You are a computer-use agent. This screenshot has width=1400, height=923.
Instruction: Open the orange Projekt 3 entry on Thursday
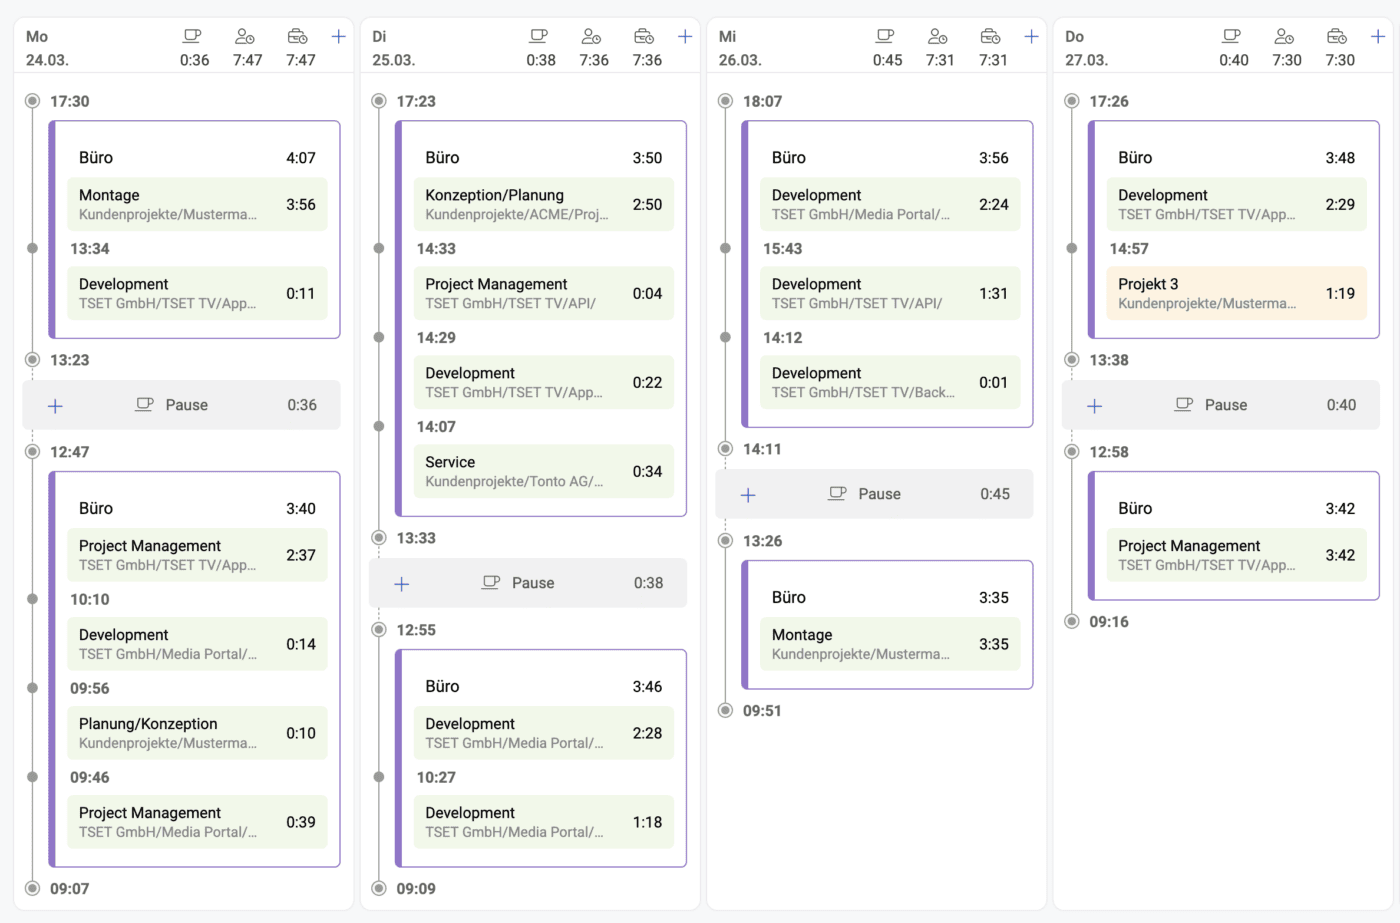click(1235, 293)
